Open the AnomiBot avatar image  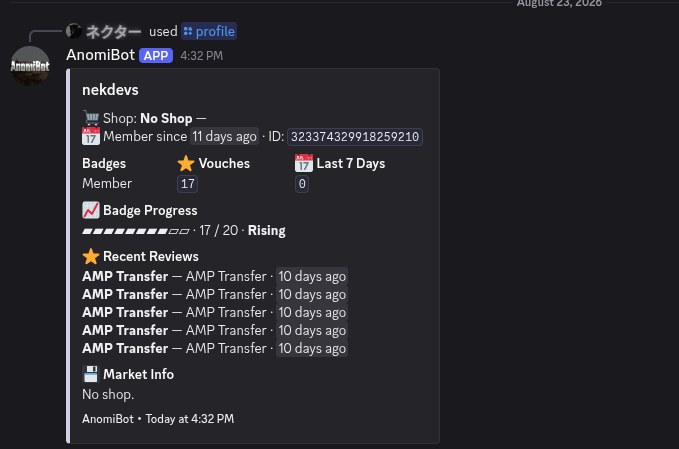pyautogui.click(x=30, y=66)
